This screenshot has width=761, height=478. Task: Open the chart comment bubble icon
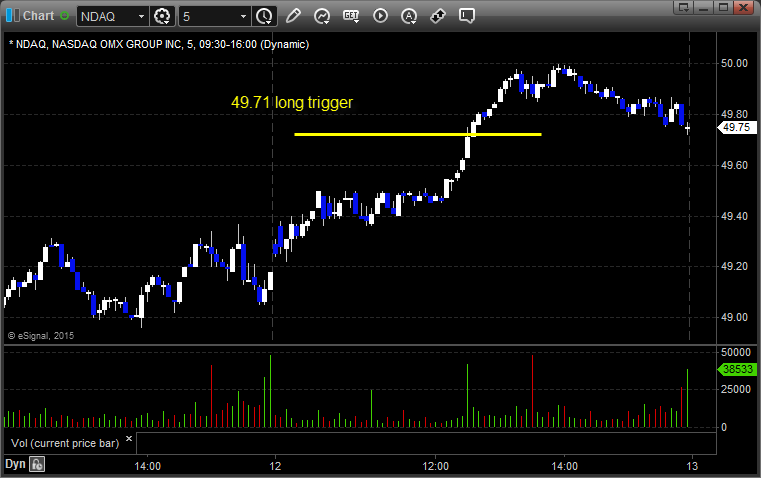[467, 16]
